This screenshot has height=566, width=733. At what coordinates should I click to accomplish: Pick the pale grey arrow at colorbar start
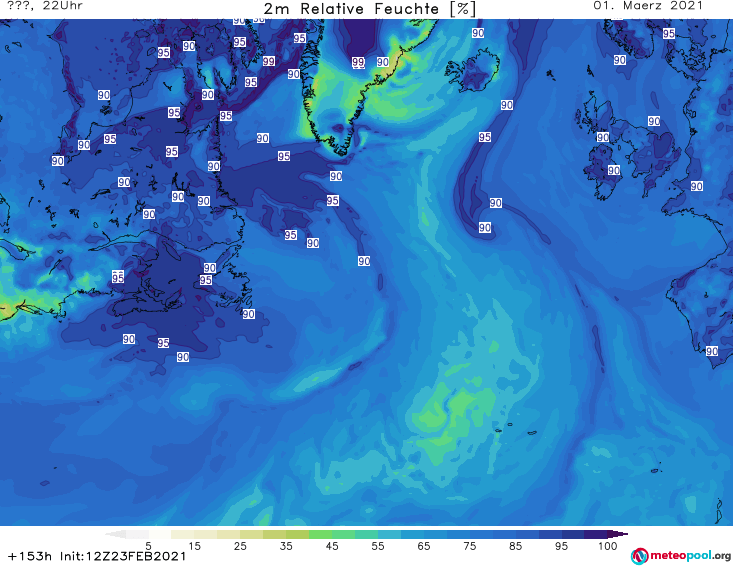coord(115,534)
